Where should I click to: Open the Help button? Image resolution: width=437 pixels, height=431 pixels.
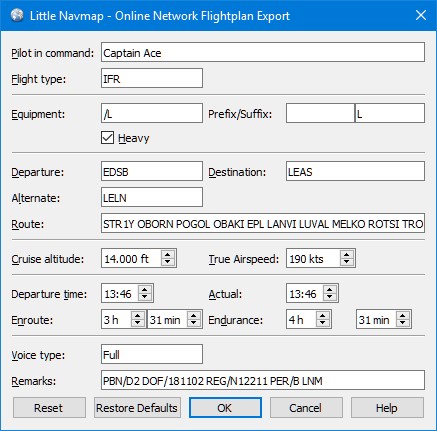click(387, 407)
